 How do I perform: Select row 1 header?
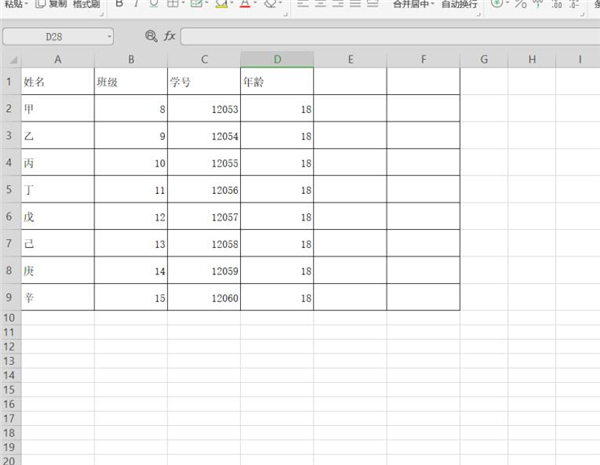coord(9,81)
